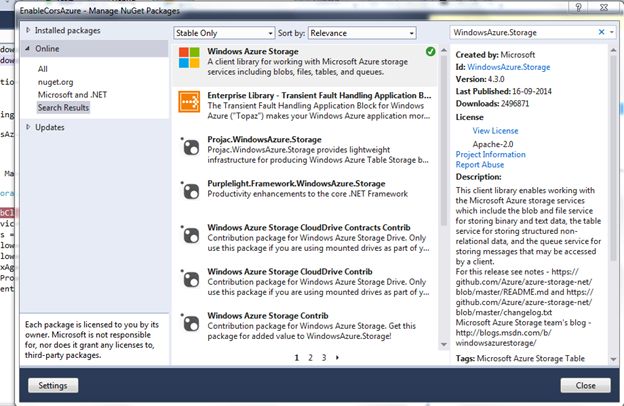Open the View License link
The image size is (624, 406).
(495, 131)
